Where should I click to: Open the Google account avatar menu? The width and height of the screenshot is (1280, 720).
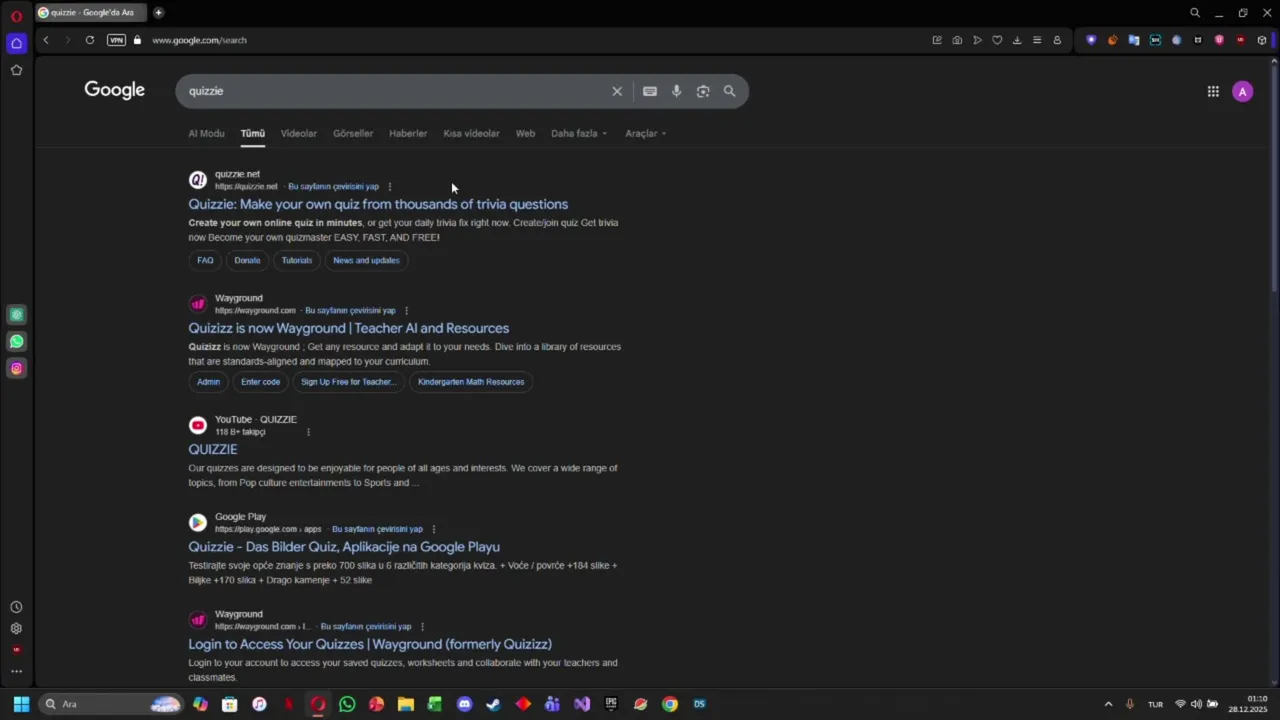click(1243, 91)
